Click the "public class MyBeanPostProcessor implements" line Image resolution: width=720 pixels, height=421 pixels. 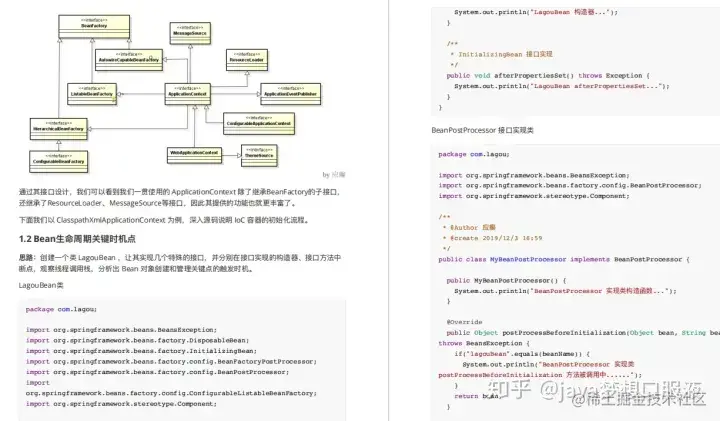(x=564, y=259)
